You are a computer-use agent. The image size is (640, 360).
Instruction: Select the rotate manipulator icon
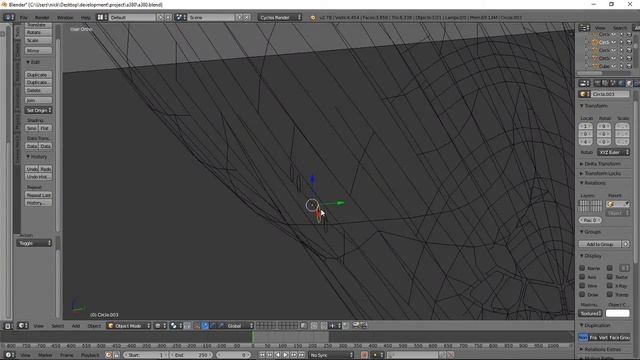[x=213, y=326]
